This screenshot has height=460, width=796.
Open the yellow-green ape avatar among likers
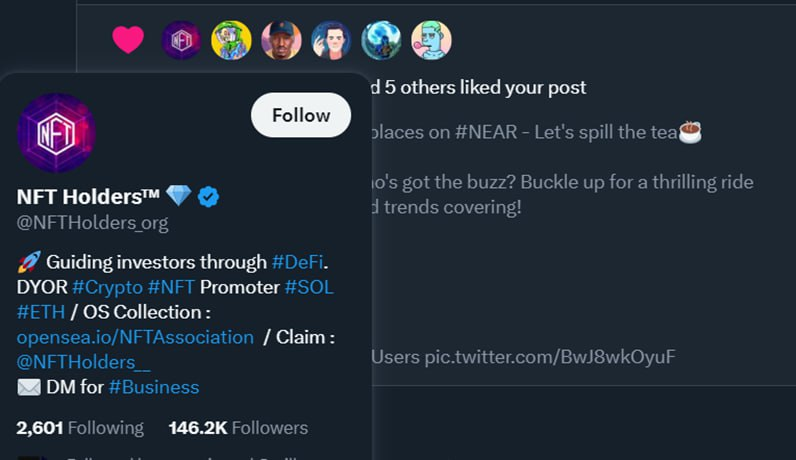pos(231,40)
